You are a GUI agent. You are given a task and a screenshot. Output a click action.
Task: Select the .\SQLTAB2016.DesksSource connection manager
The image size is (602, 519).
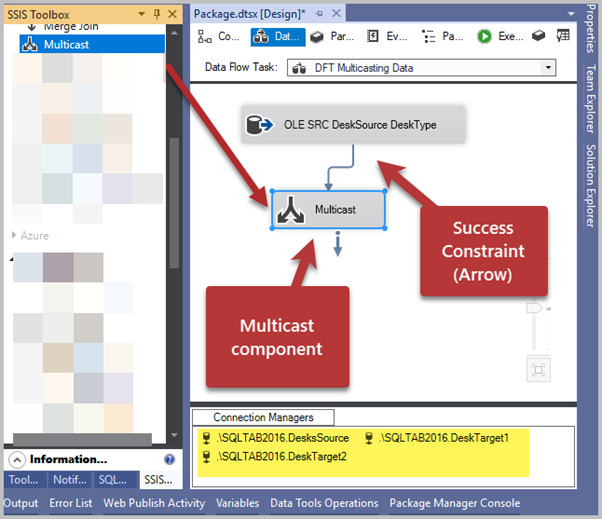coord(276,438)
